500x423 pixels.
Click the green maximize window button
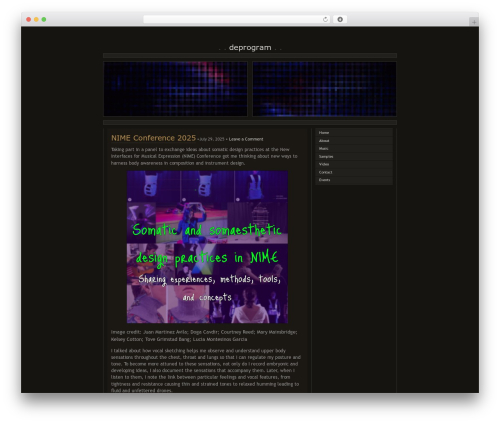(x=44, y=19)
